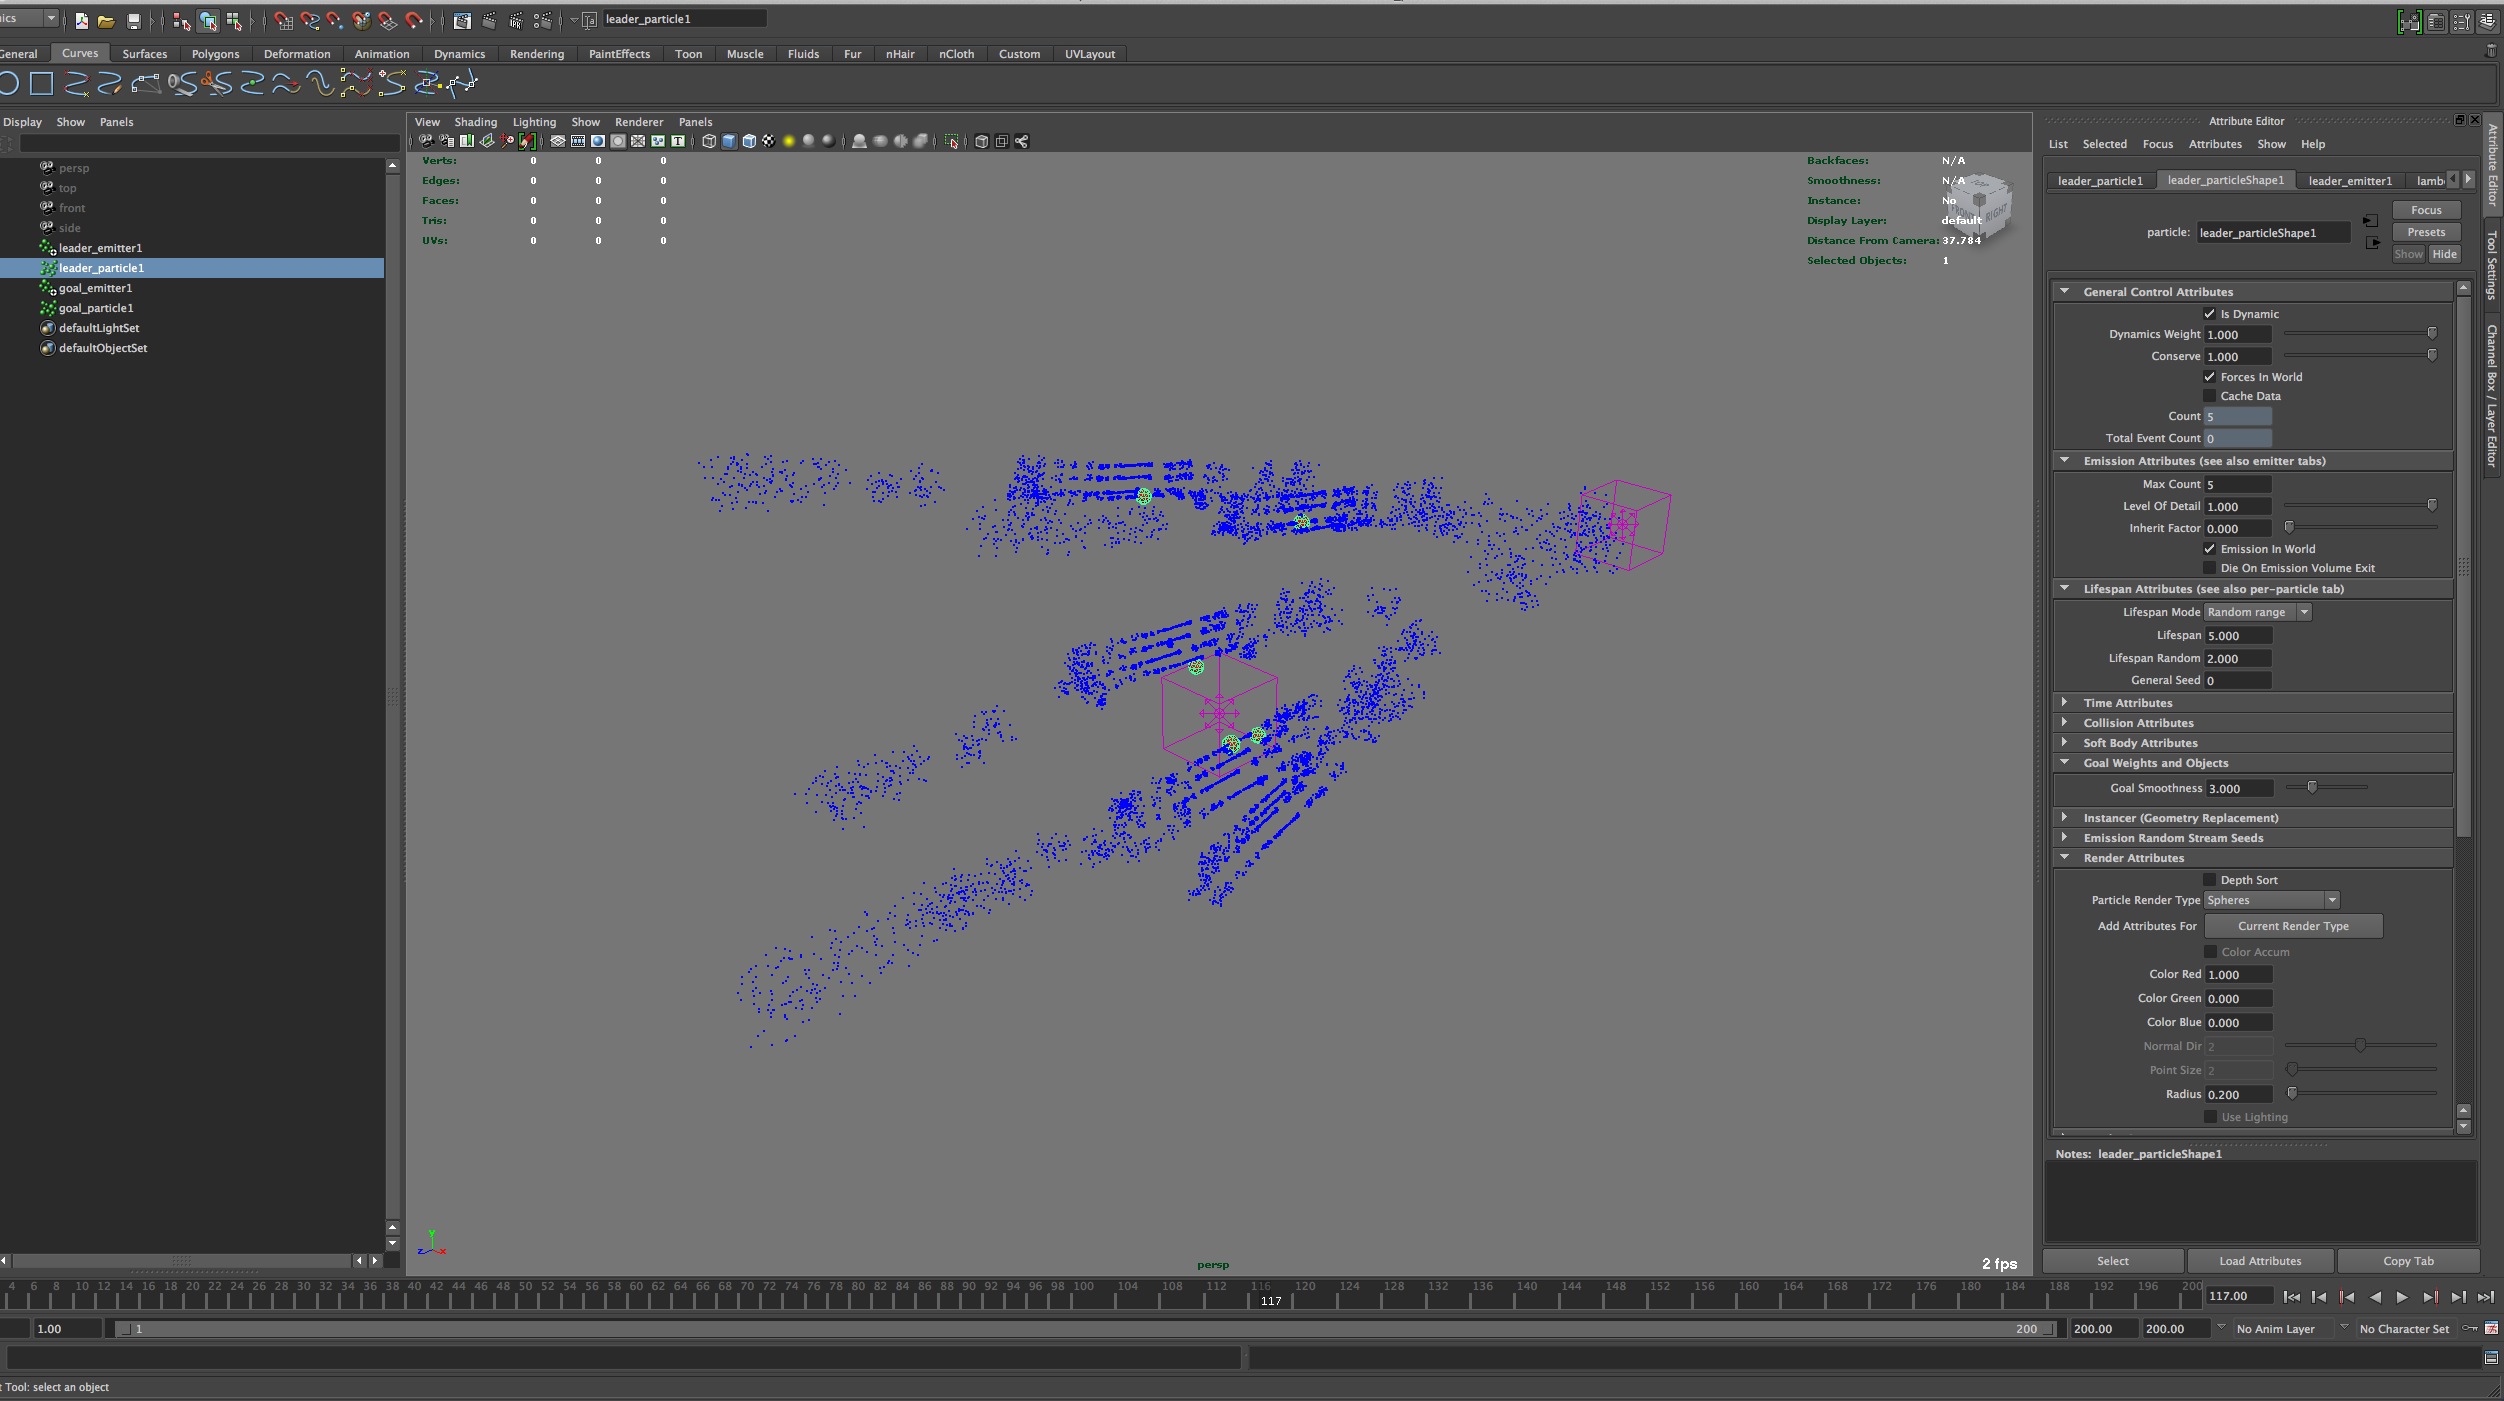Viewport: 2504px width, 1401px height.
Task: Toggle the Is Dynamic checkbox
Action: pos(2210,314)
